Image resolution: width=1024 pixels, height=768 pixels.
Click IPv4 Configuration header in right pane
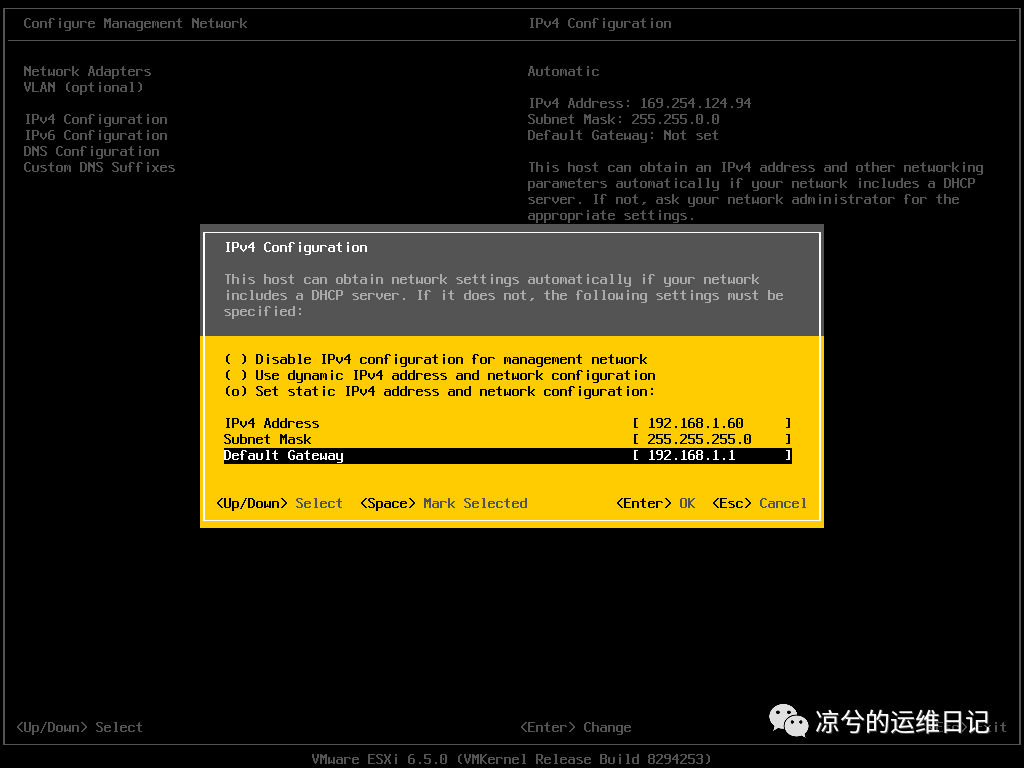tap(600, 24)
